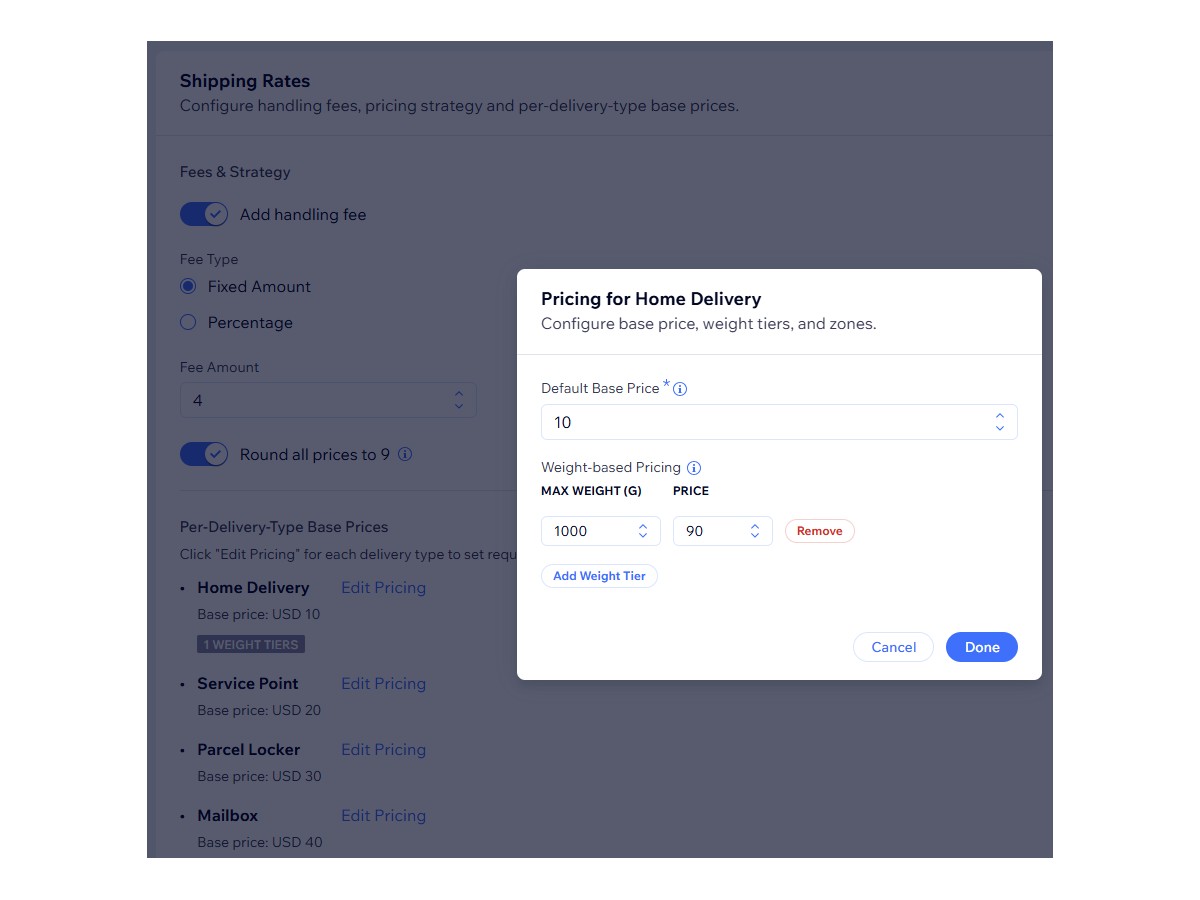Confirm pricing with the Done button
The height and width of the screenshot is (900, 1200).
pos(982,647)
